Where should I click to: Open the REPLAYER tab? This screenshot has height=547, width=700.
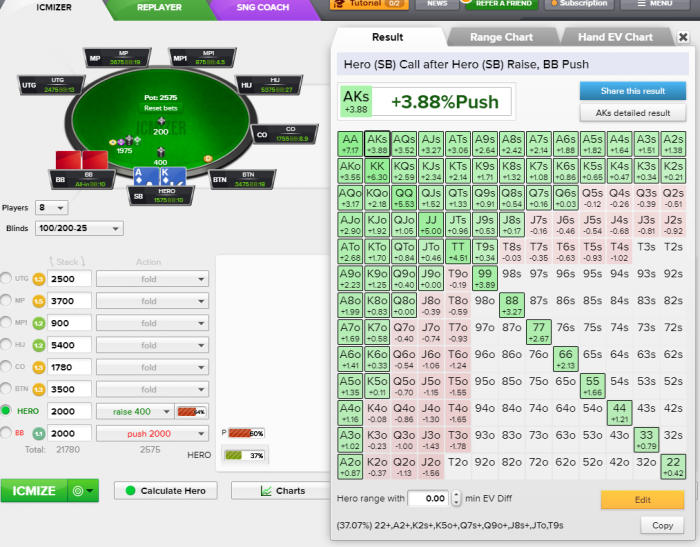click(159, 8)
